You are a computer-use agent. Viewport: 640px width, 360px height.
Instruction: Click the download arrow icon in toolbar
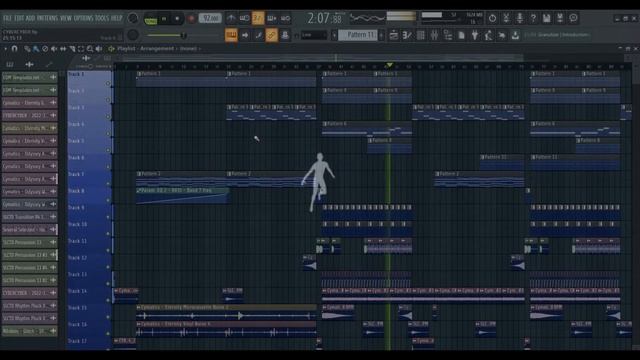coord(515,35)
